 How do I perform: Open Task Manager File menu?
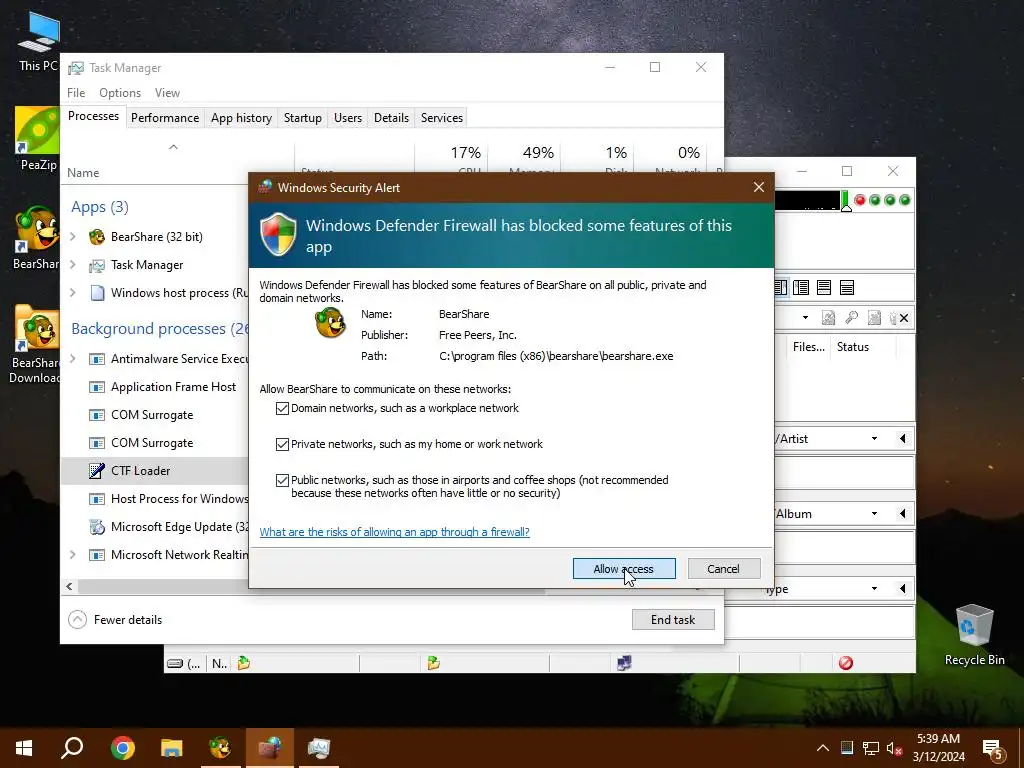click(x=76, y=93)
